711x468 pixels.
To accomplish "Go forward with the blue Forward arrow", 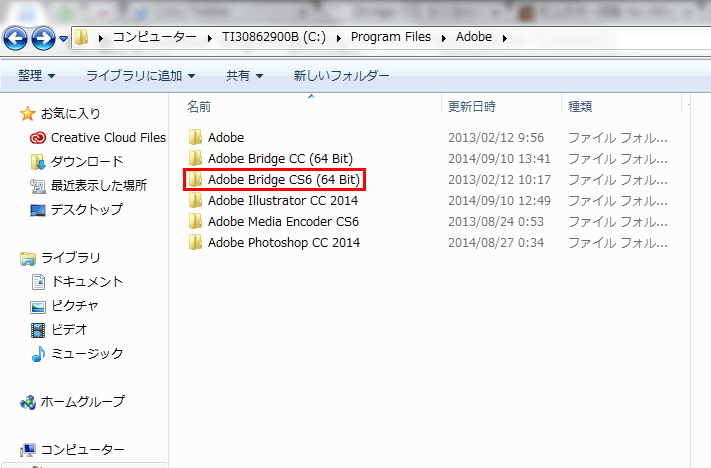I will click(44, 38).
